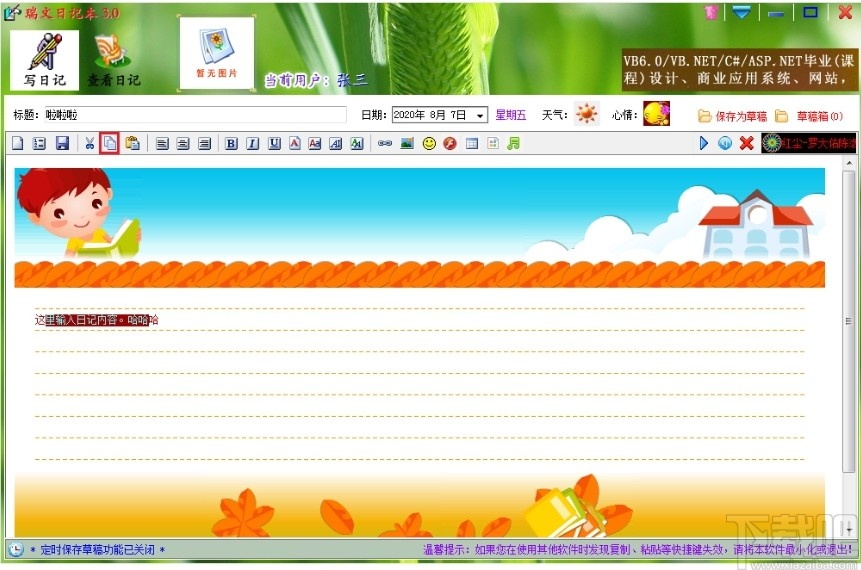The width and height of the screenshot is (861, 570).
Task: Choose the mood emoticon icon
Action: (x=656, y=114)
